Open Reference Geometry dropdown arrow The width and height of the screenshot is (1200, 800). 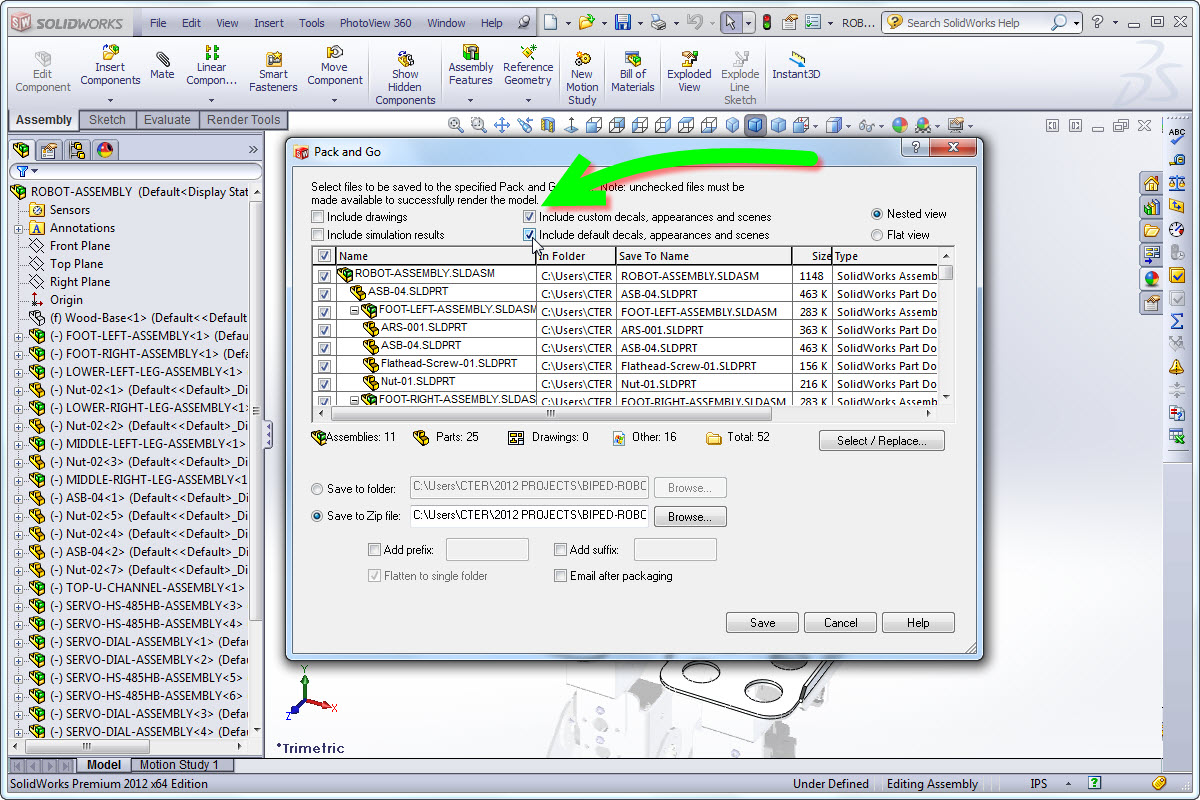click(528, 99)
